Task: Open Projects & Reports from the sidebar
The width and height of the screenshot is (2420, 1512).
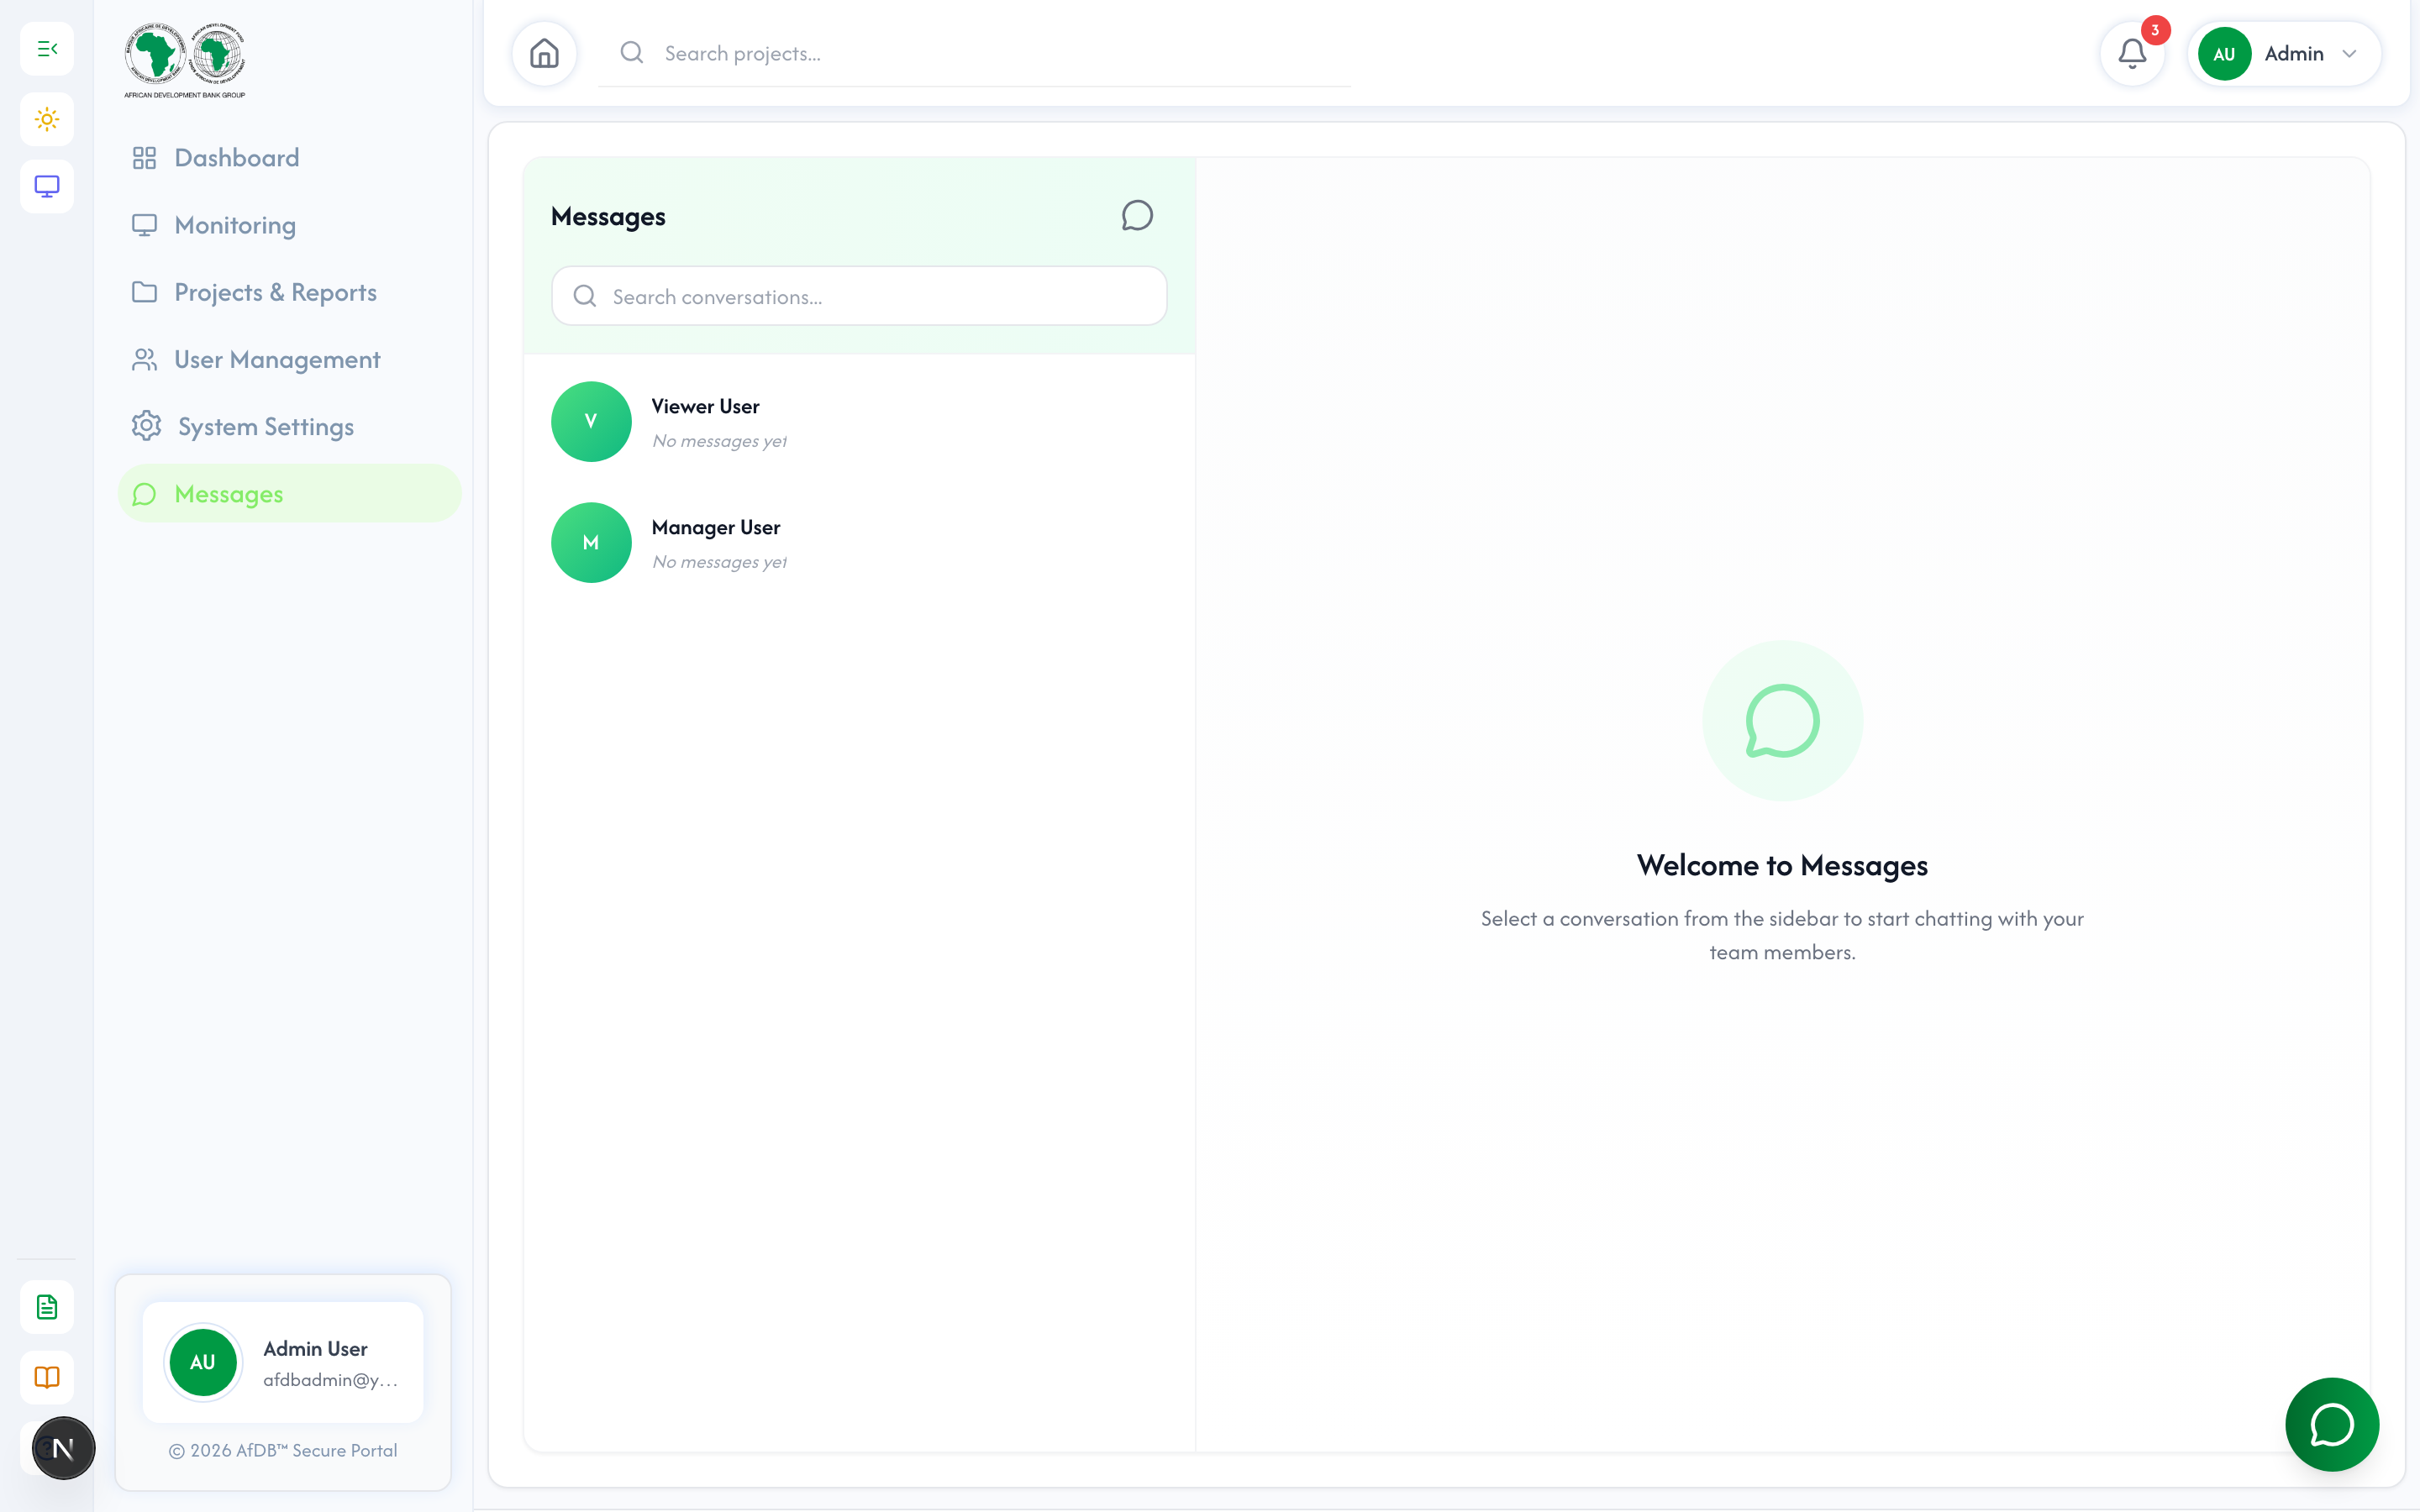Action: (289, 292)
